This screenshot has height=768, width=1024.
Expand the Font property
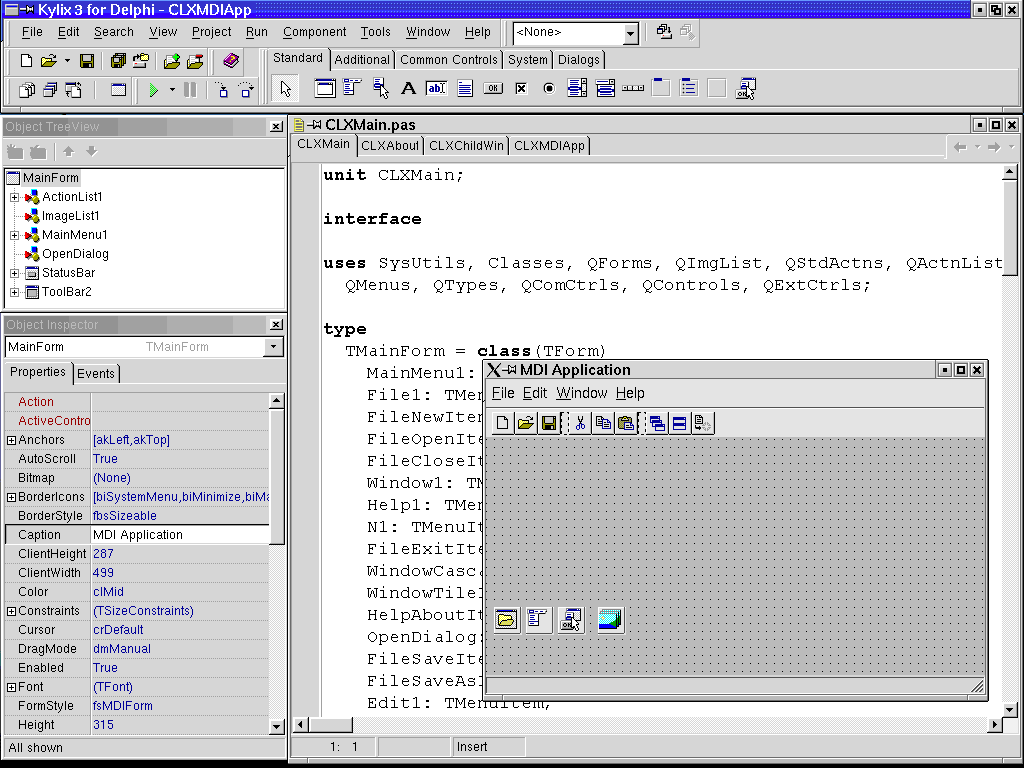[x=11, y=687]
